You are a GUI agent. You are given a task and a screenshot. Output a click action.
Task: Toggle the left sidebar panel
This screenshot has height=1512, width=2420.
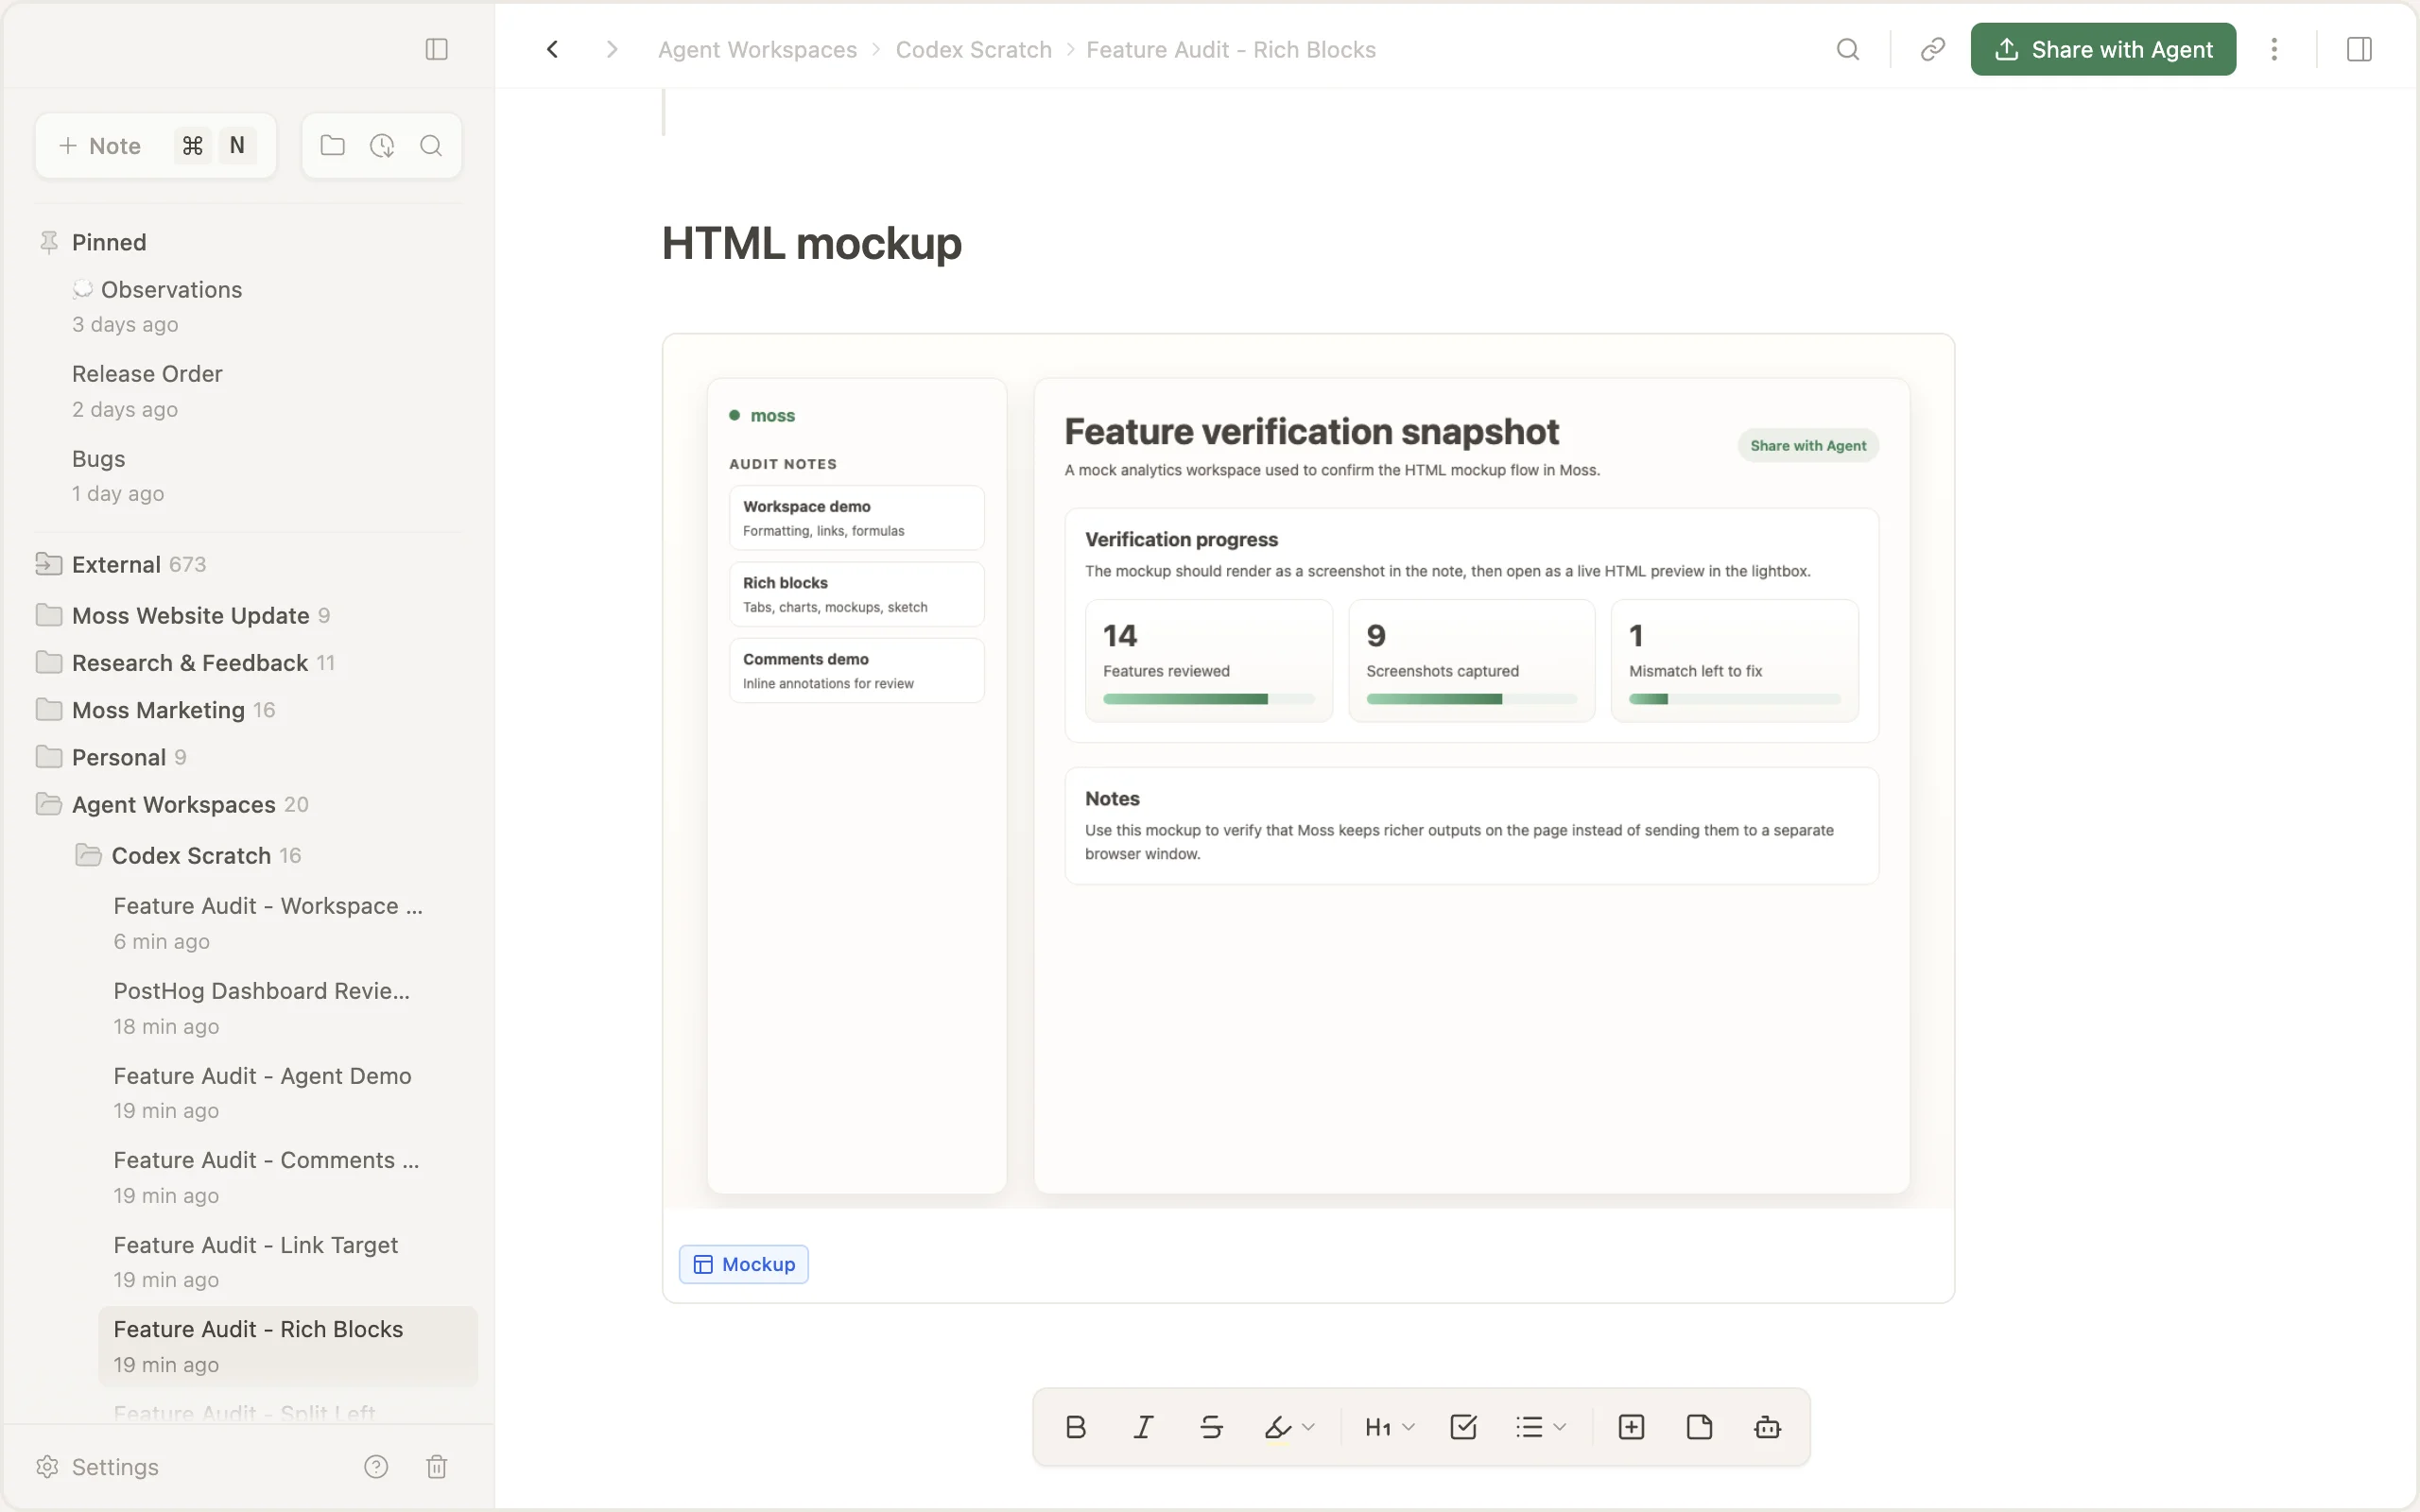[x=435, y=48]
